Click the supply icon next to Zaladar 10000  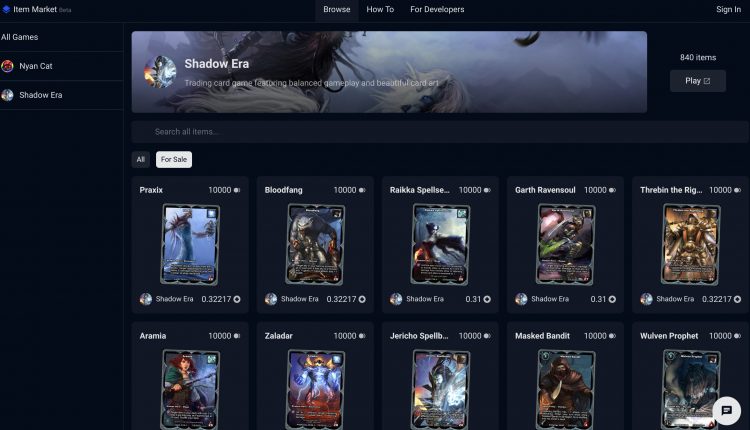point(362,336)
